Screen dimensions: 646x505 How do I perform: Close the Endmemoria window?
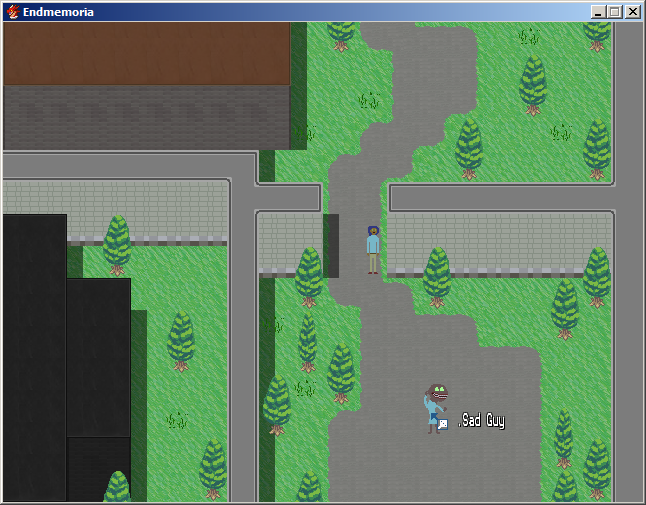631,12
